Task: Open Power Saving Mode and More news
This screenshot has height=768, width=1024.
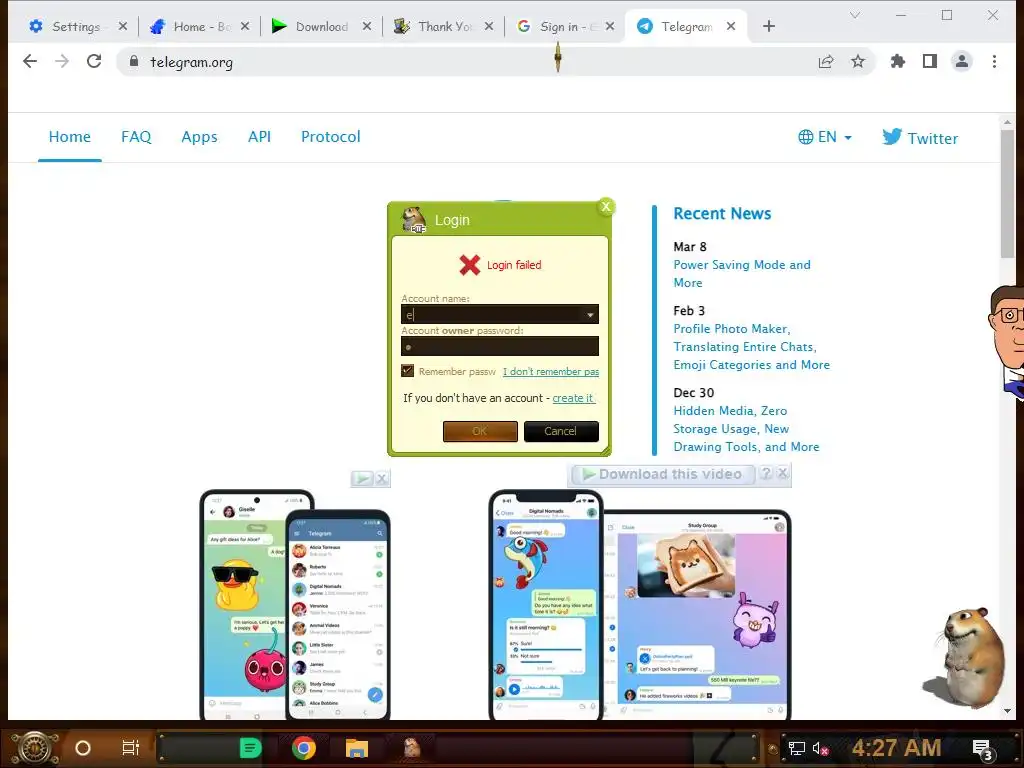Action: tap(742, 274)
